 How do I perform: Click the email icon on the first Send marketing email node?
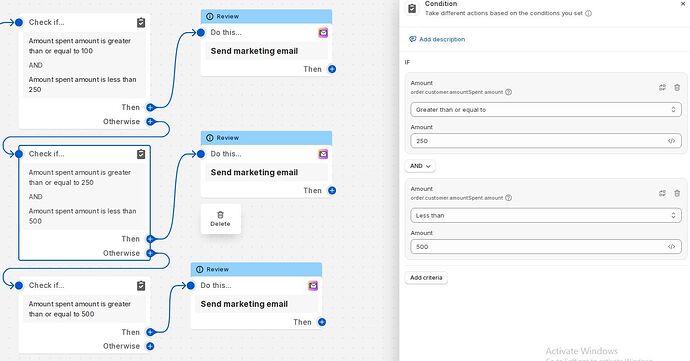tap(323, 33)
